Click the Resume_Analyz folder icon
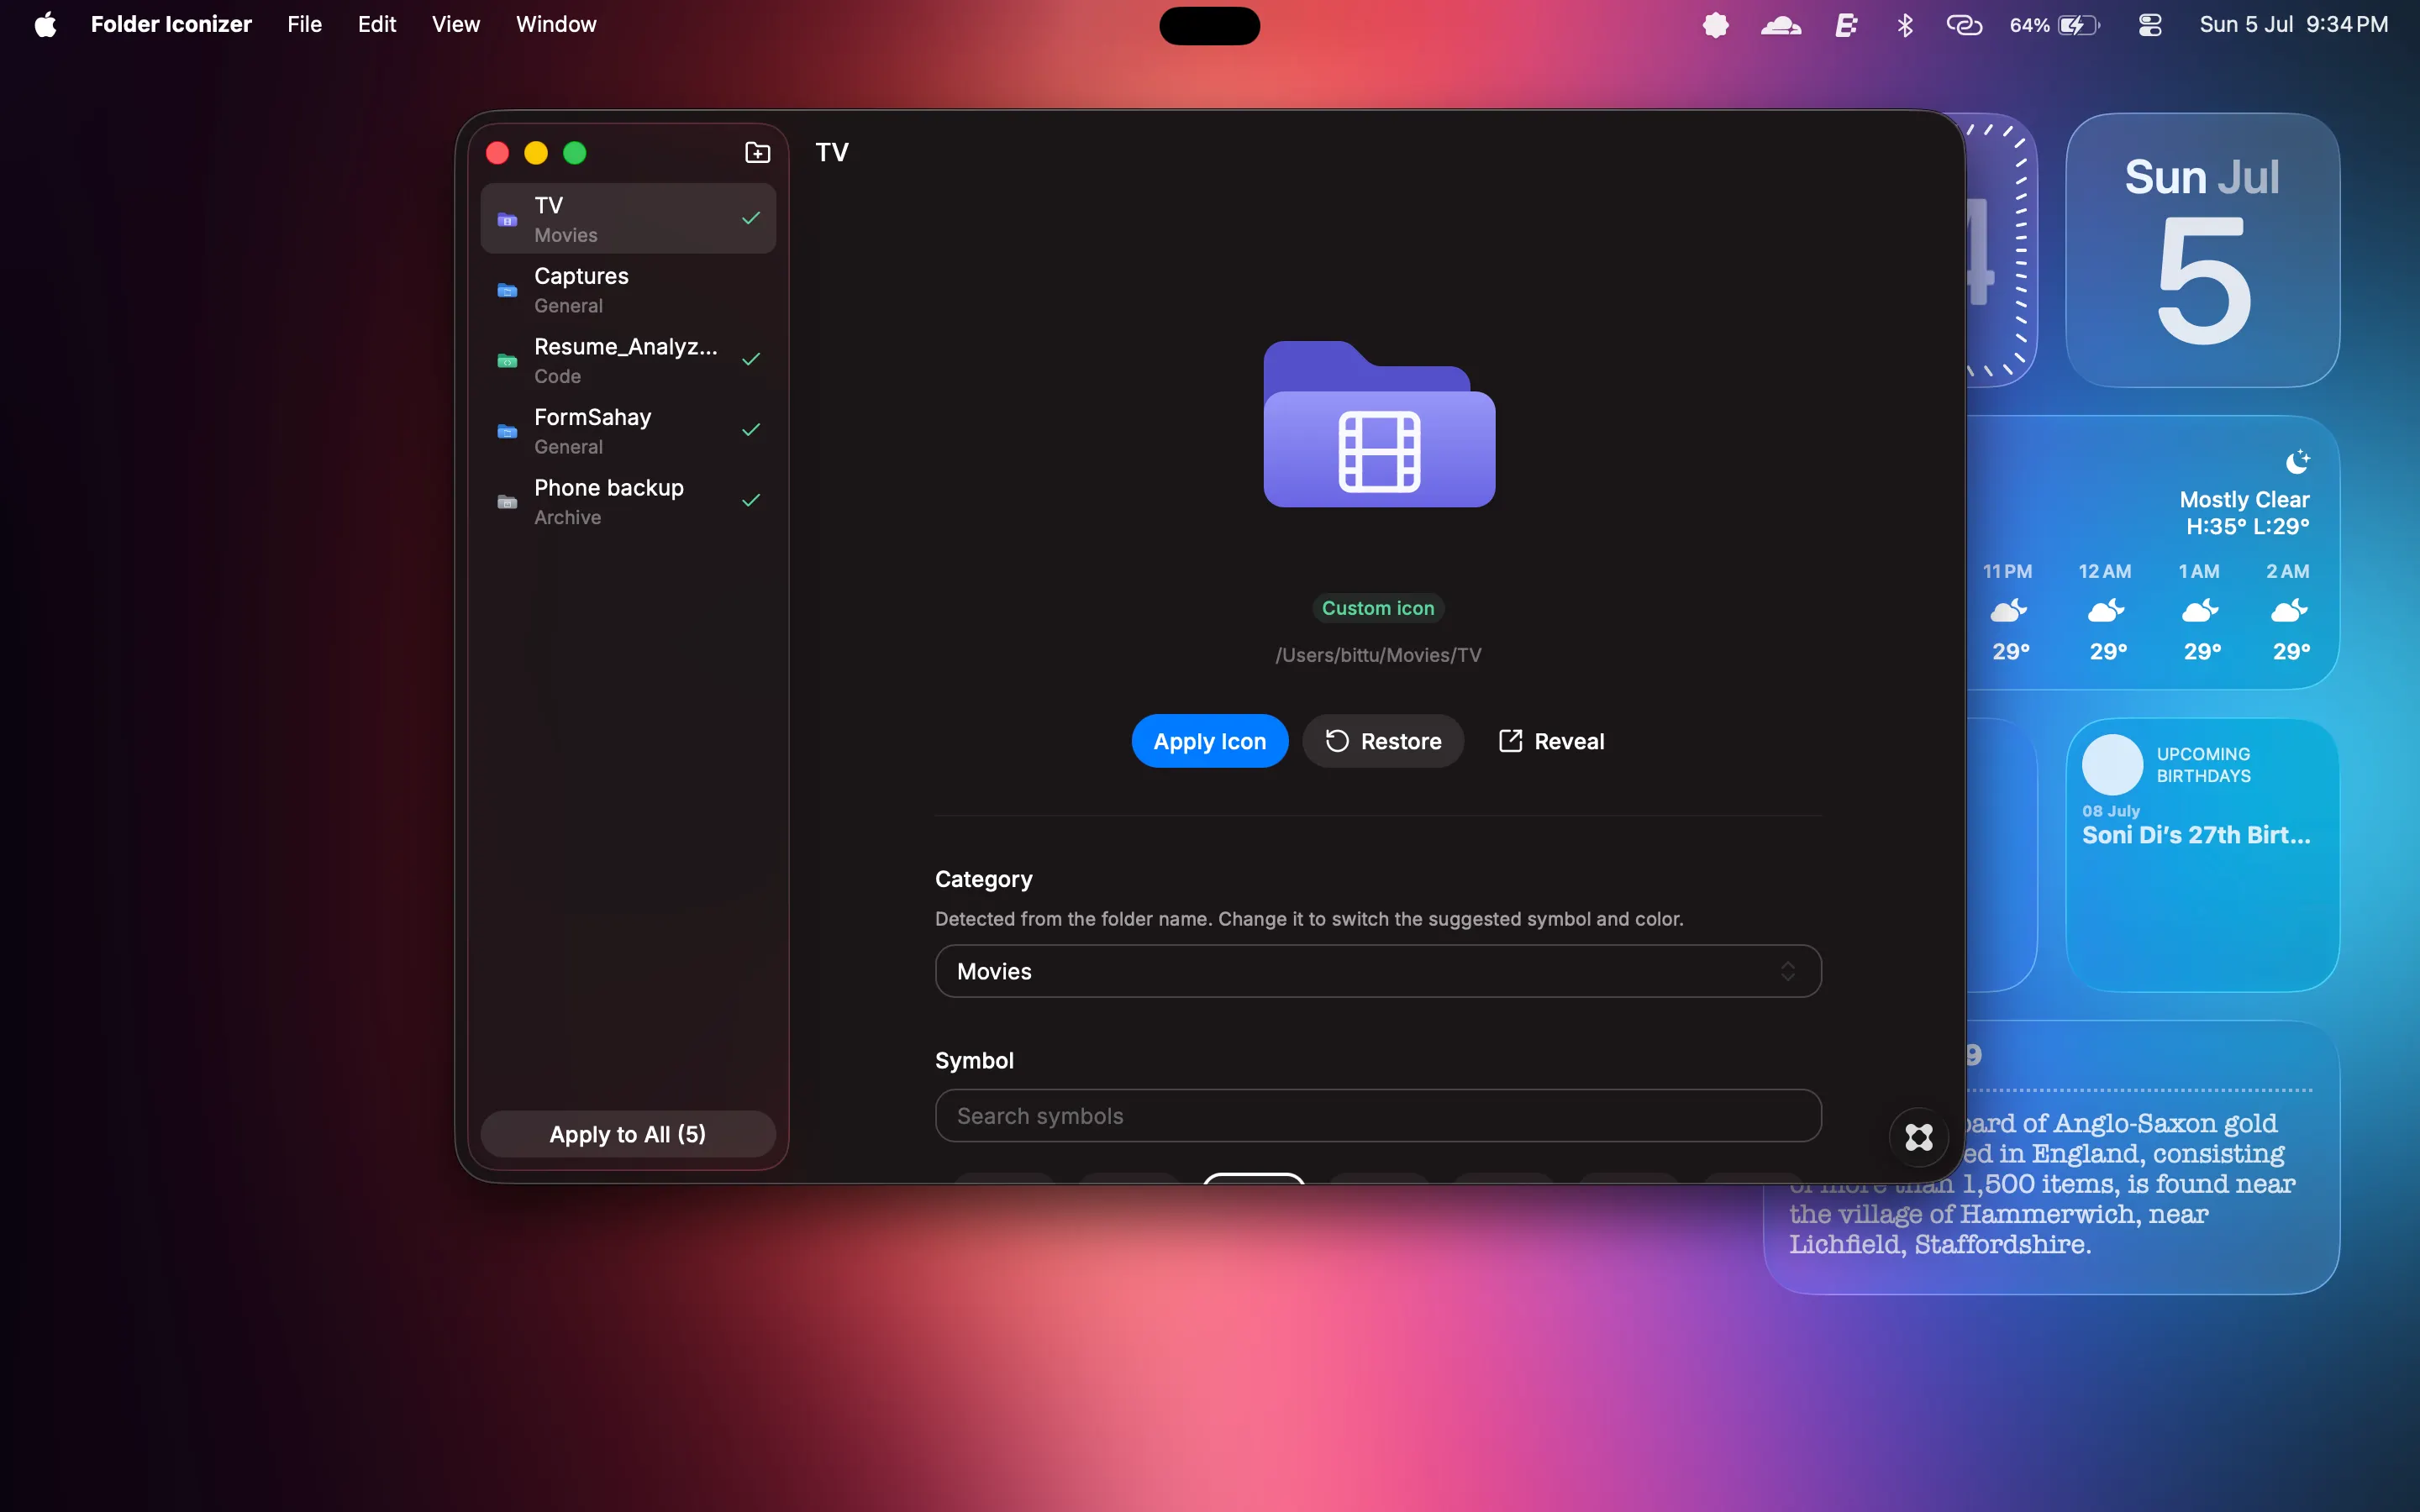The image size is (2420, 1512). pyautogui.click(x=507, y=360)
